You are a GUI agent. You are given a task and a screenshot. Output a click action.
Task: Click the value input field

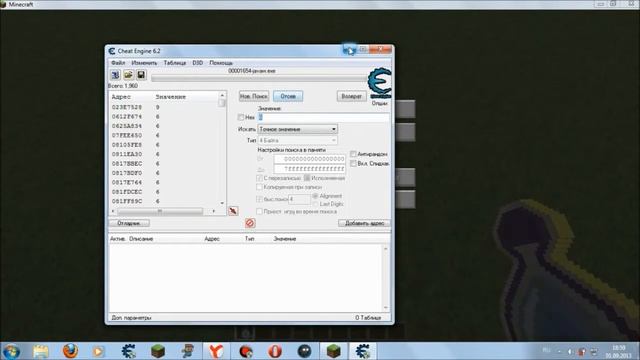pos(324,118)
